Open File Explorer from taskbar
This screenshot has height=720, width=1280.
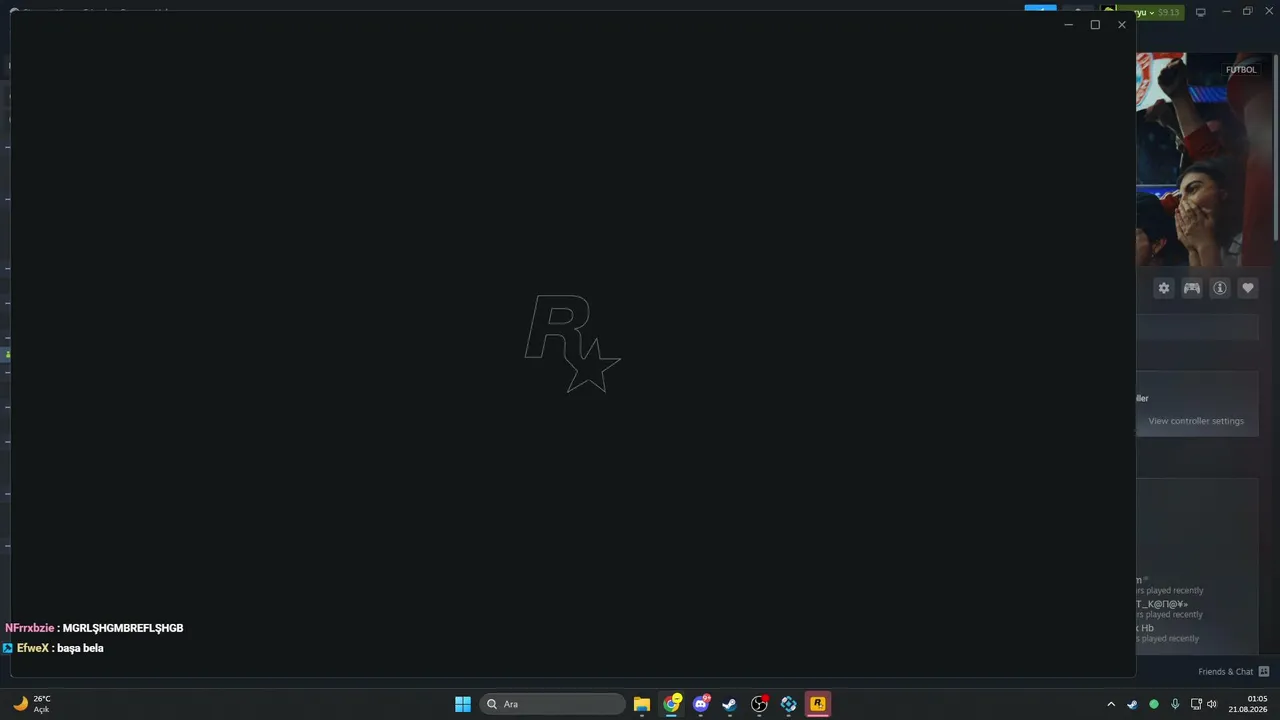[642, 704]
